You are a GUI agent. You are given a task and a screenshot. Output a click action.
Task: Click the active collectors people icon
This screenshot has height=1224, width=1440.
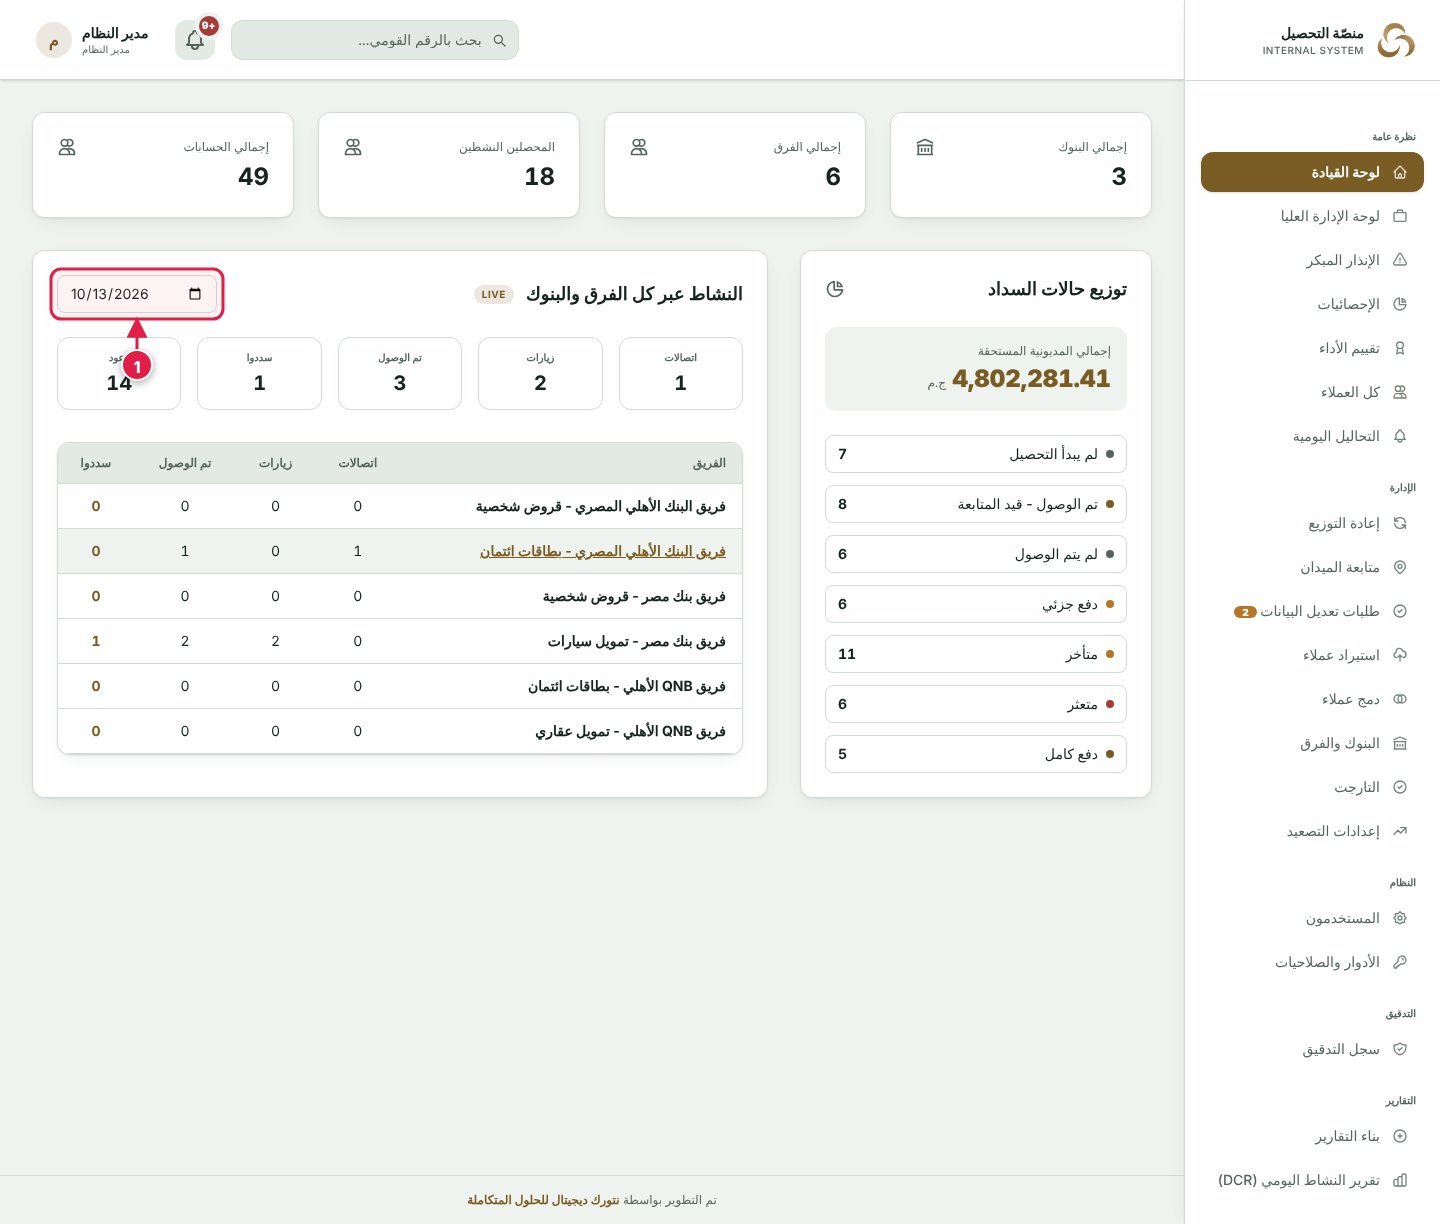[353, 147]
